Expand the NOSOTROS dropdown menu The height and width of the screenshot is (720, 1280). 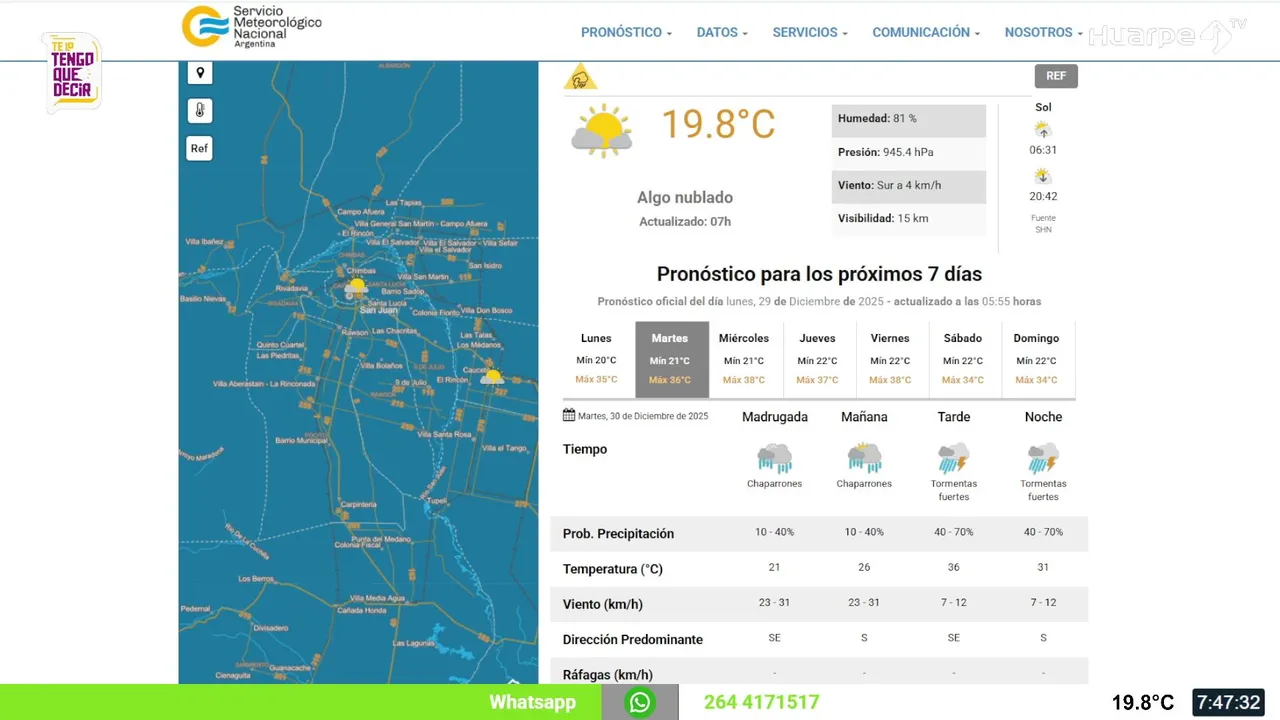click(x=1044, y=32)
